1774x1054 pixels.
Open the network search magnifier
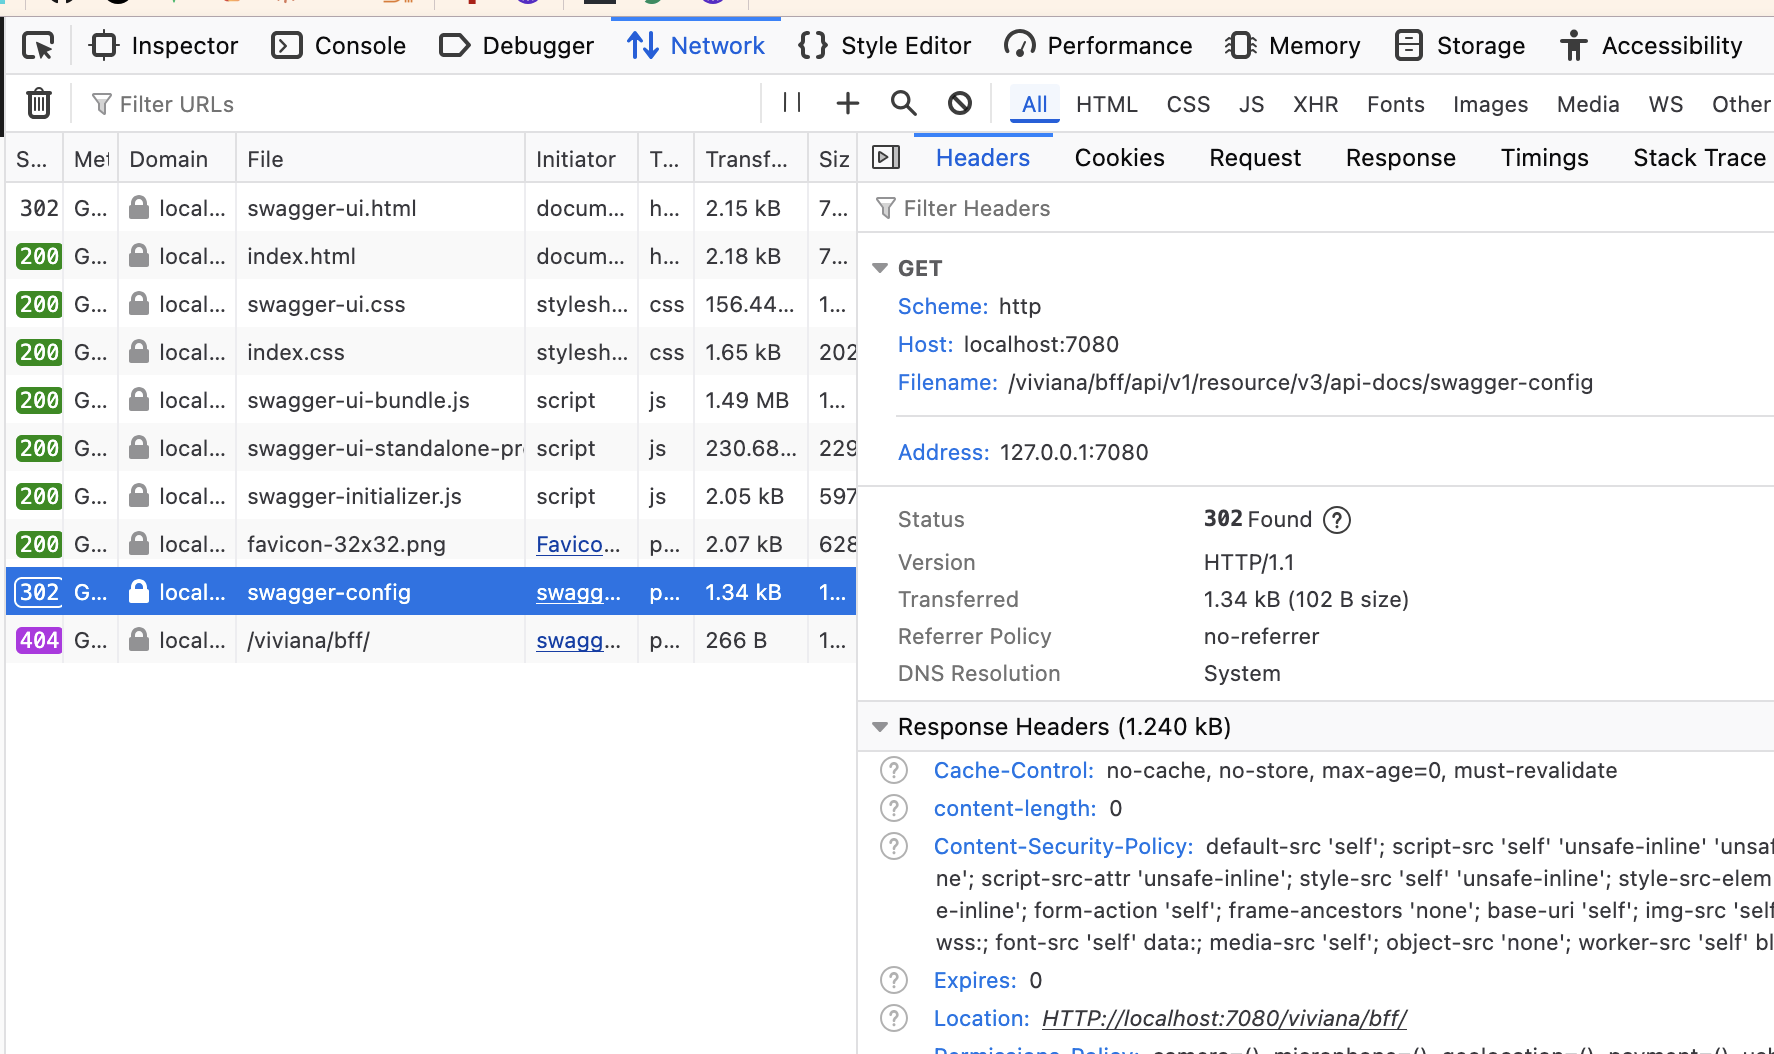pos(903,103)
